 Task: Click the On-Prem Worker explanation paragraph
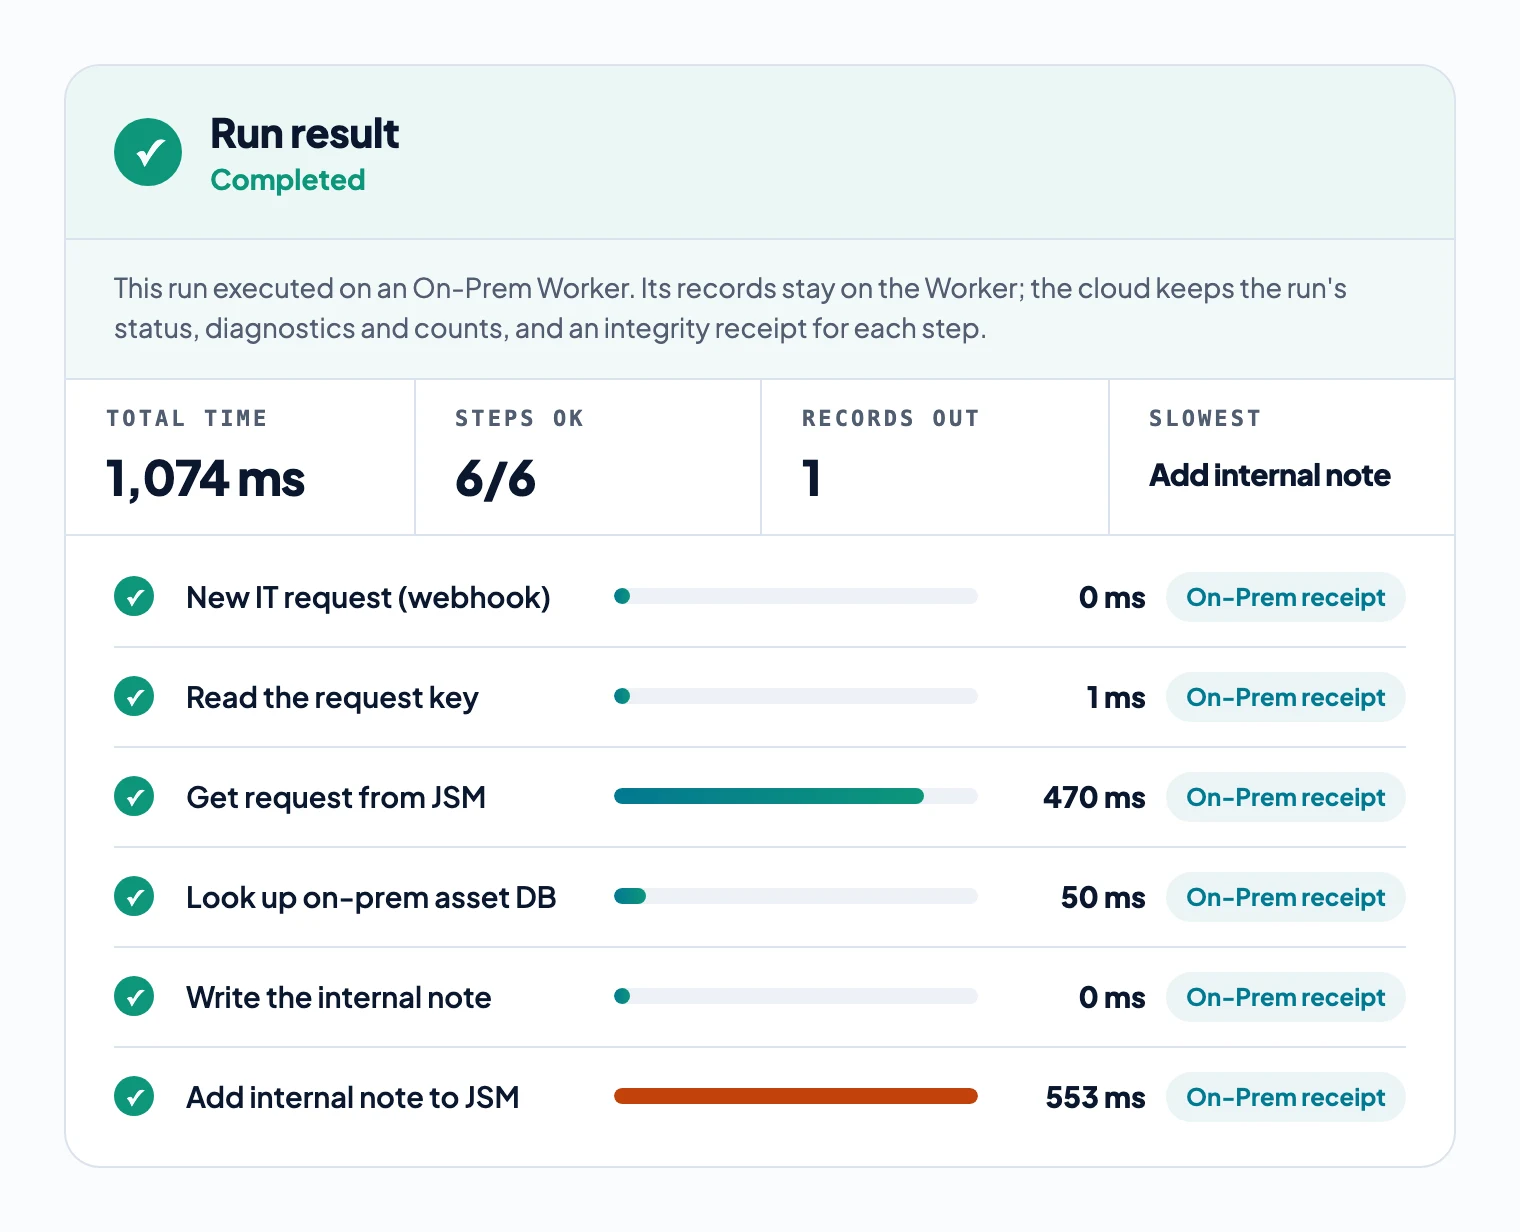(x=730, y=308)
